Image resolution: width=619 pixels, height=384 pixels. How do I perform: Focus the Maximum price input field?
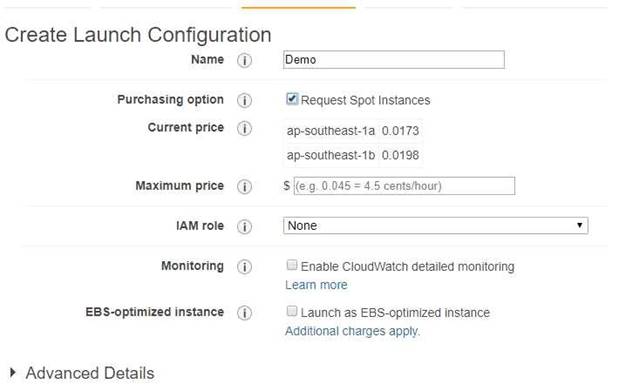[x=404, y=186]
